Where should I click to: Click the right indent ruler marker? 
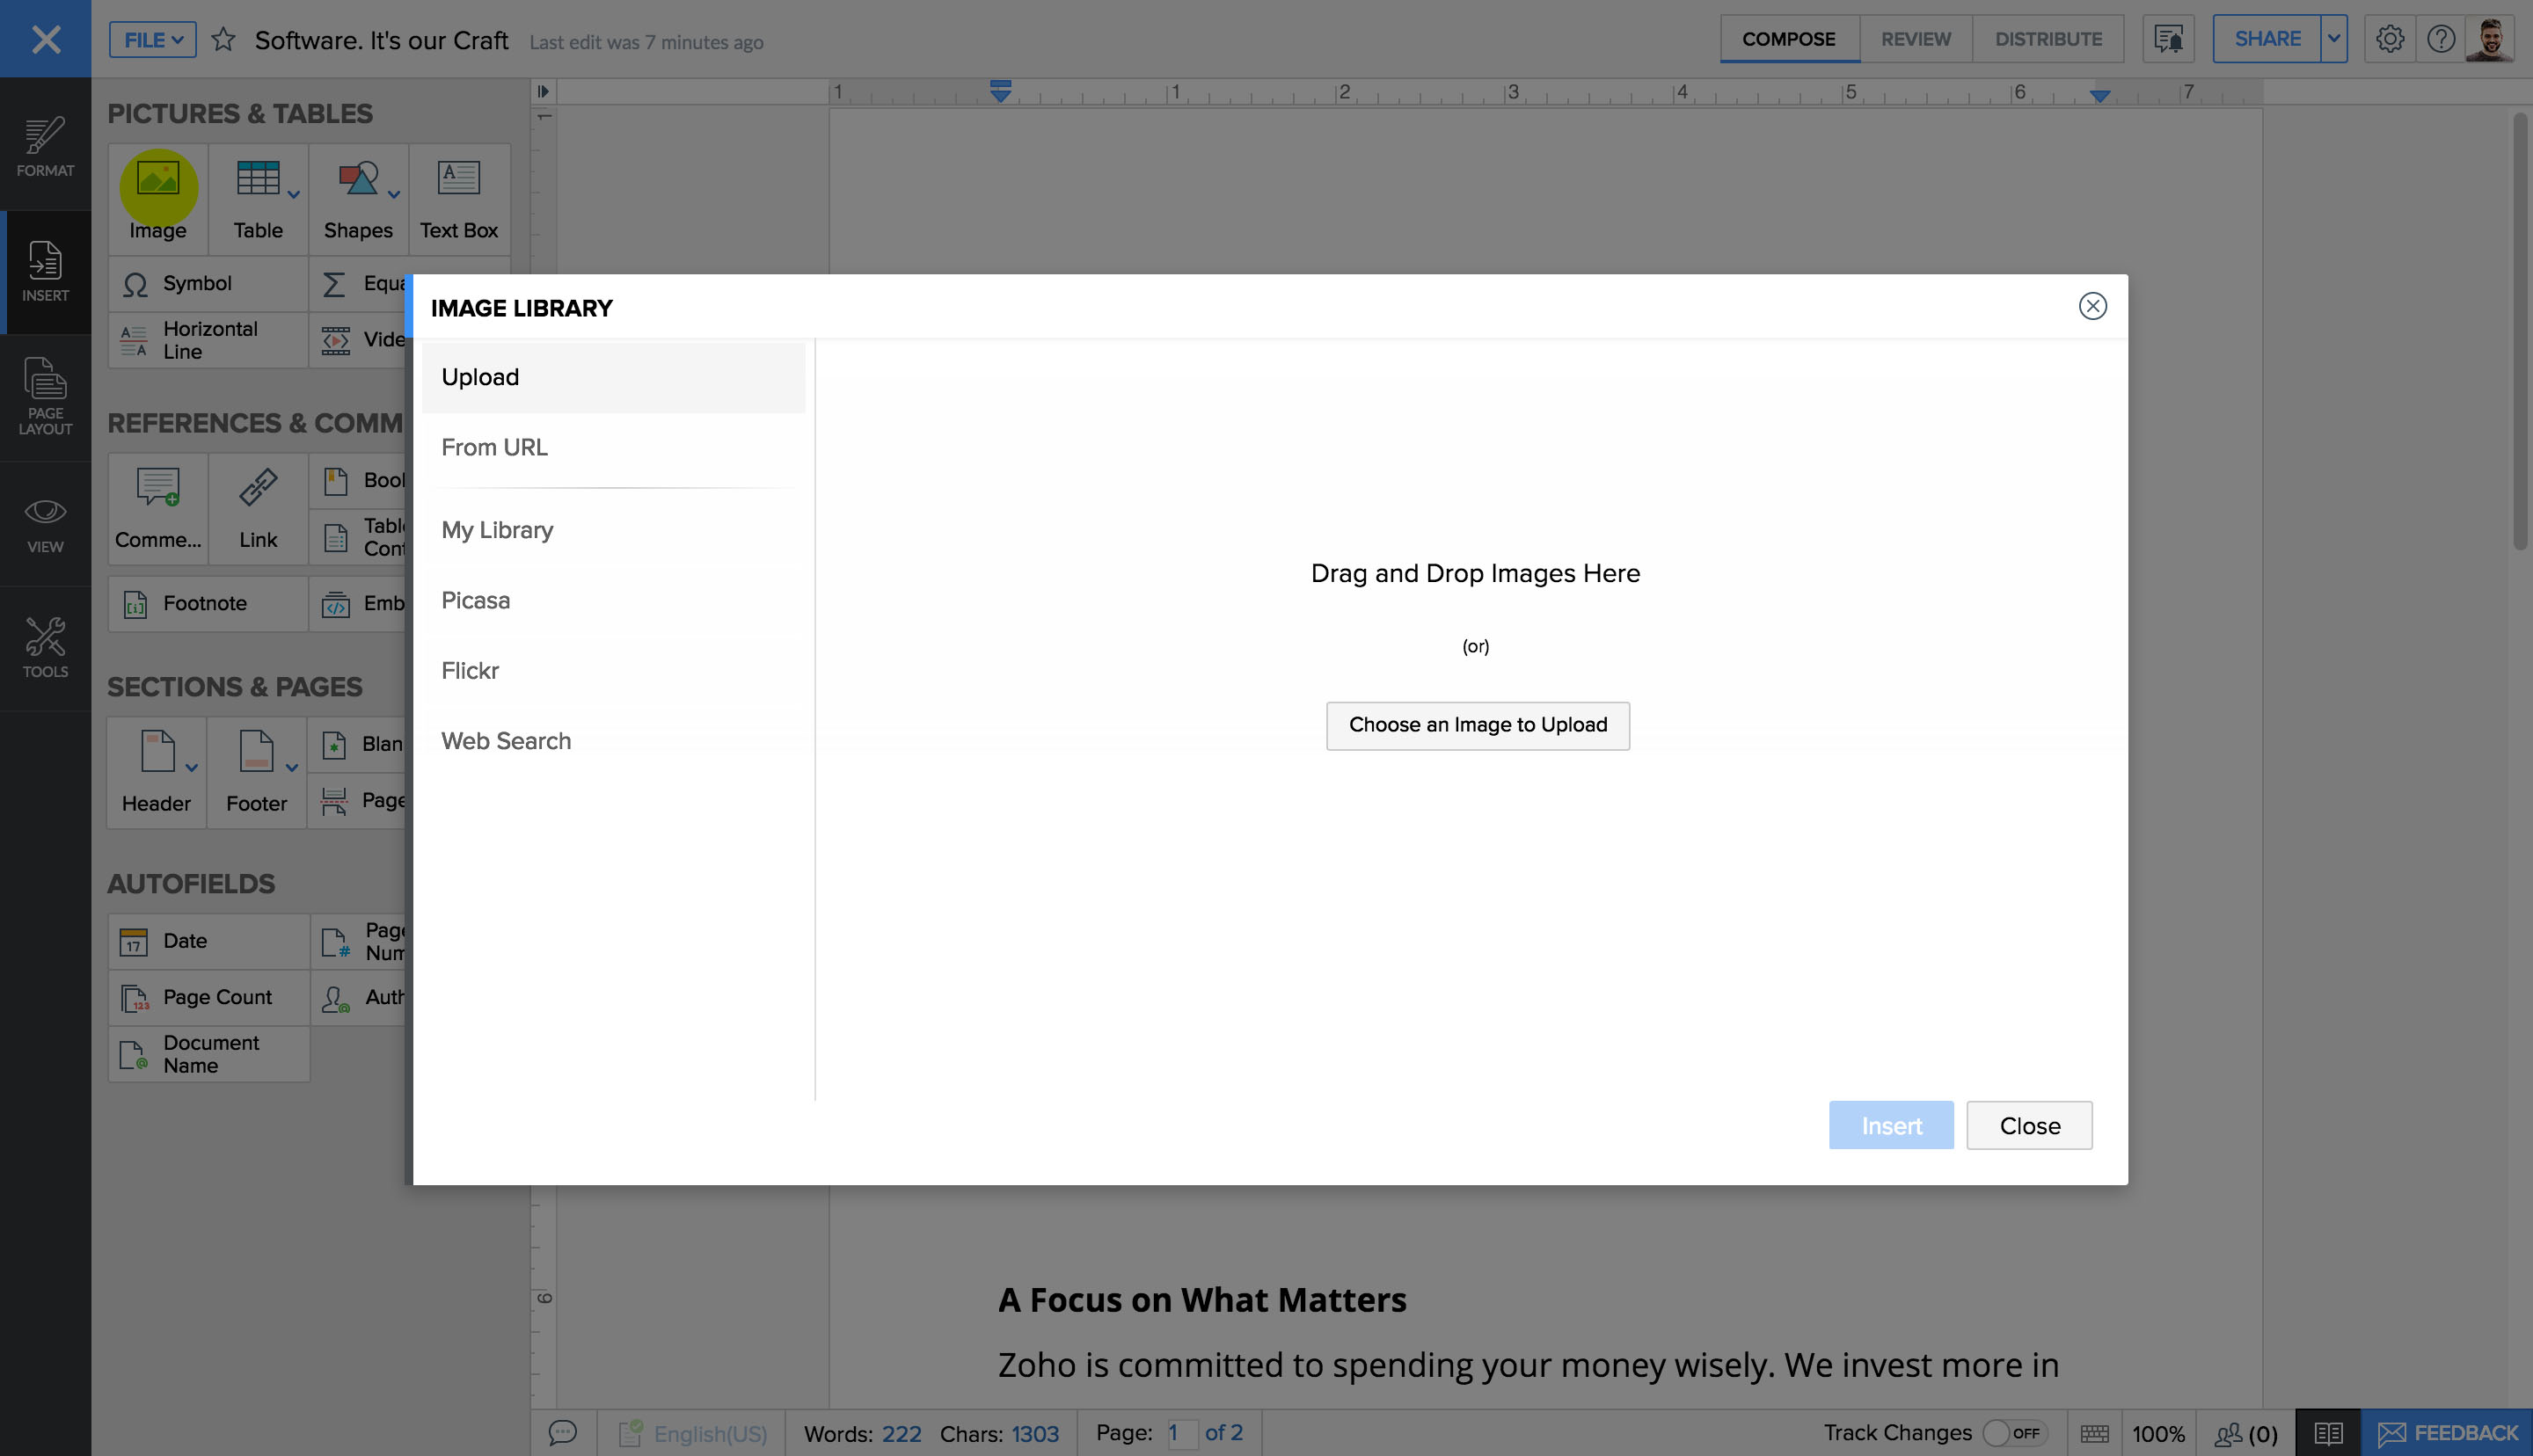pyautogui.click(x=2099, y=95)
